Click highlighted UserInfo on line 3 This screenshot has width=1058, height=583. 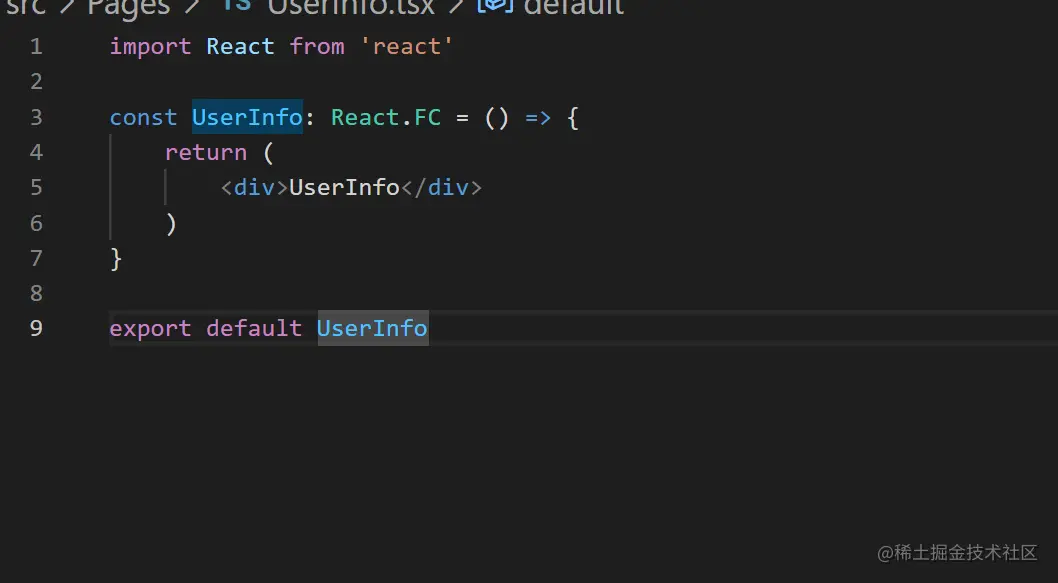pyautogui.click(x=247, y=117)
